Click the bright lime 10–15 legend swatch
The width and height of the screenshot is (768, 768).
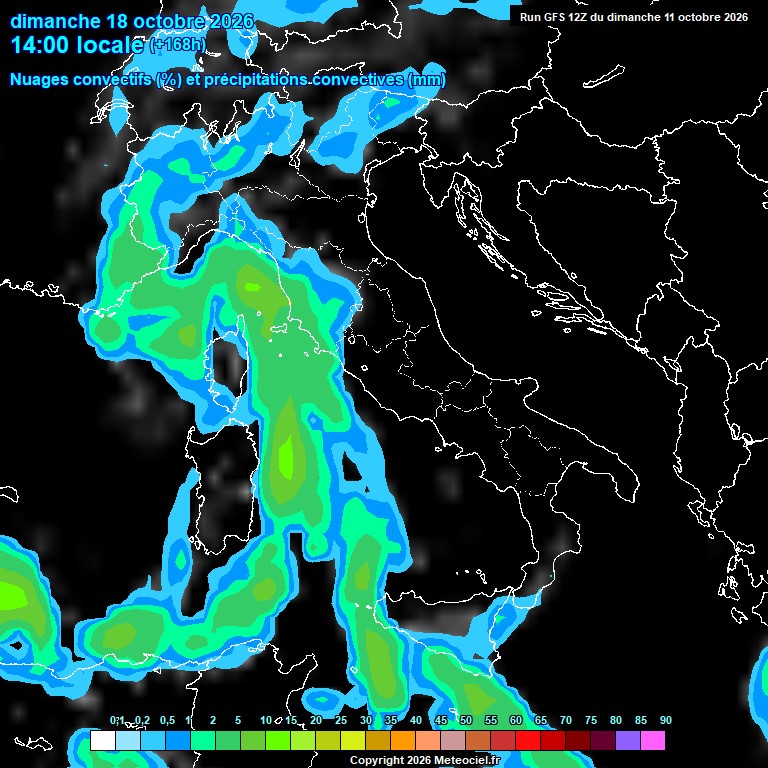[x=278, y=740]
